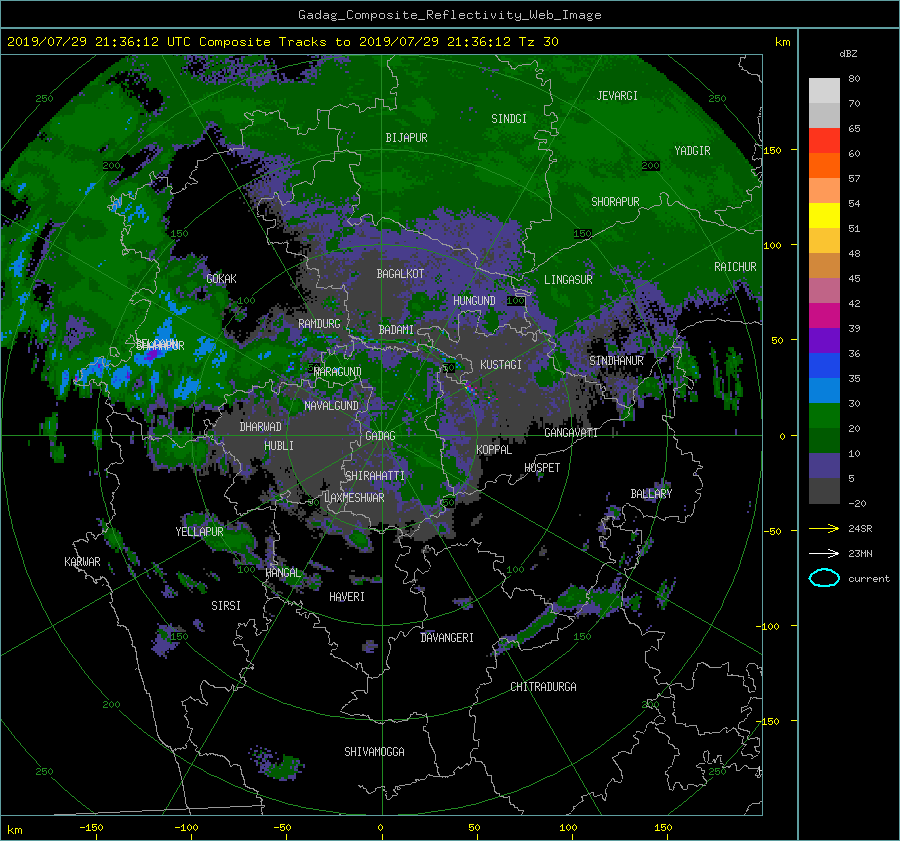Pick the green 30 dBZ color swatch
Image resolution: width=900 pixels, height=841 pixels.
point(824,415)
